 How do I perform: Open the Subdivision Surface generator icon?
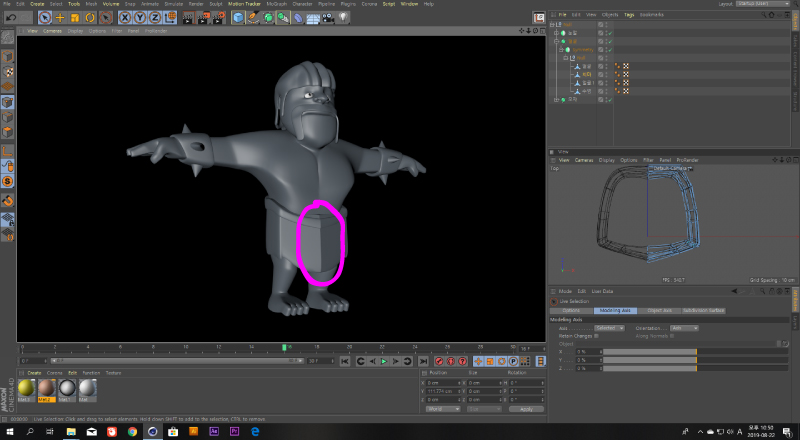coord(268,18)
